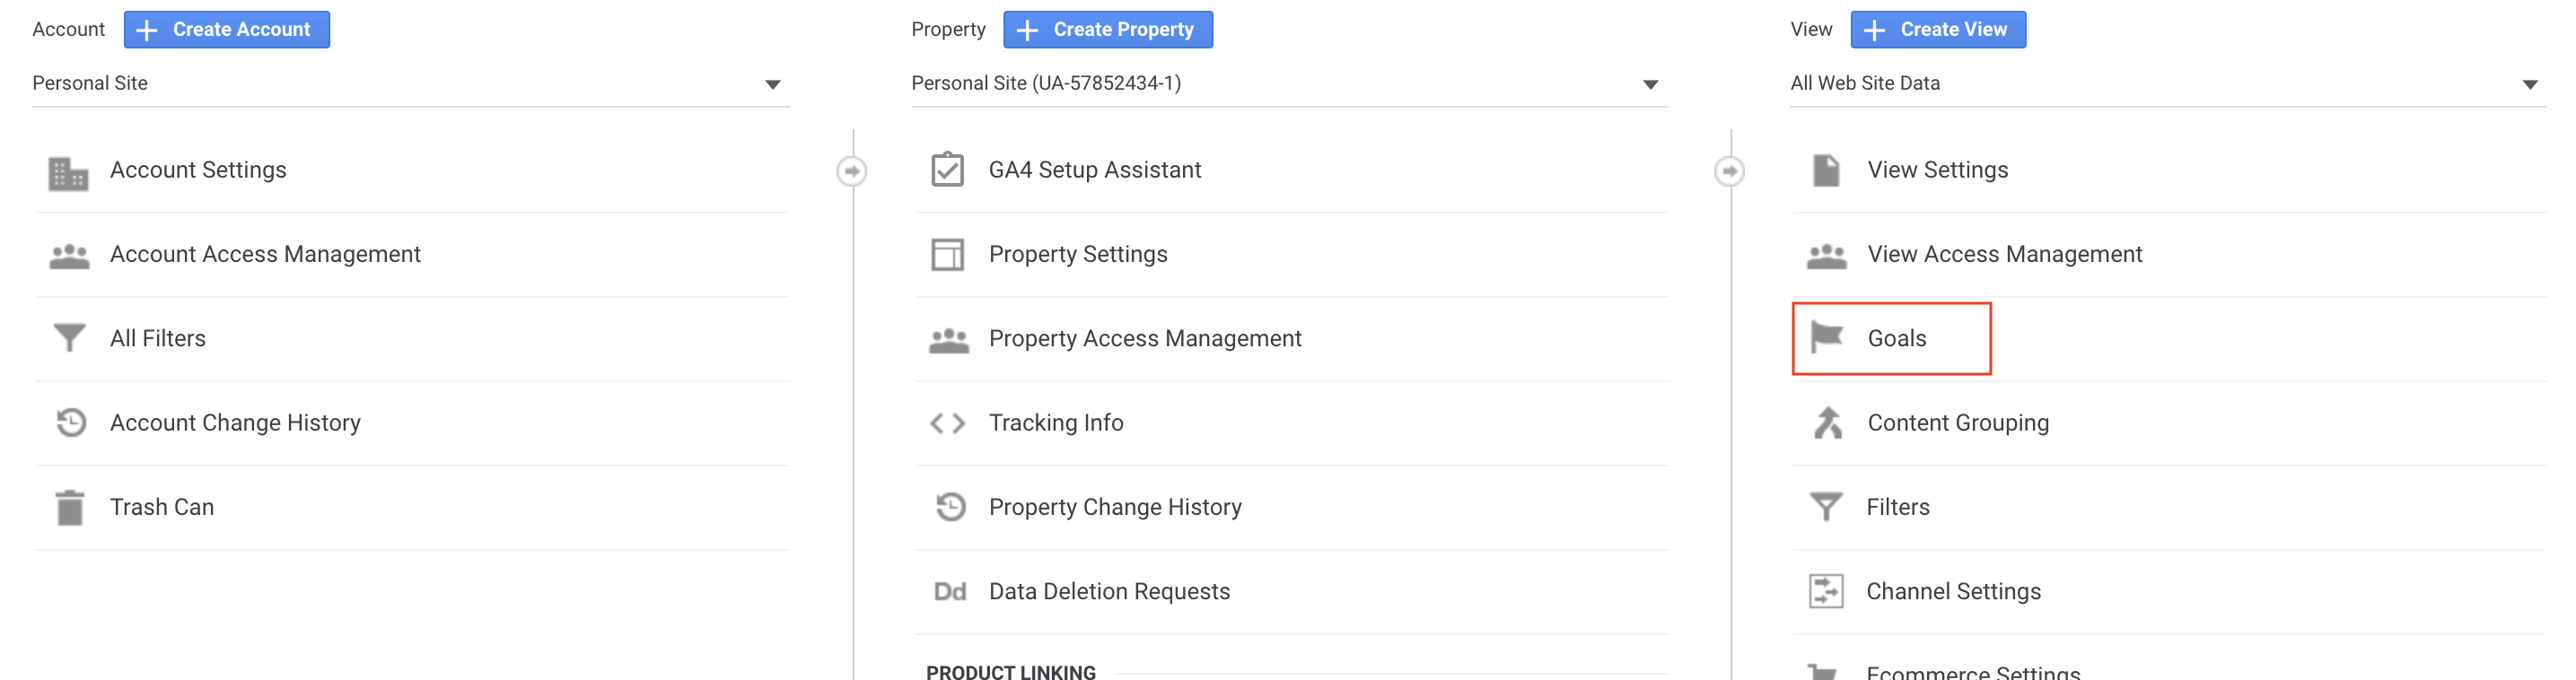
Task: Click the Goals flag icon
Action: coord(1826,337)
